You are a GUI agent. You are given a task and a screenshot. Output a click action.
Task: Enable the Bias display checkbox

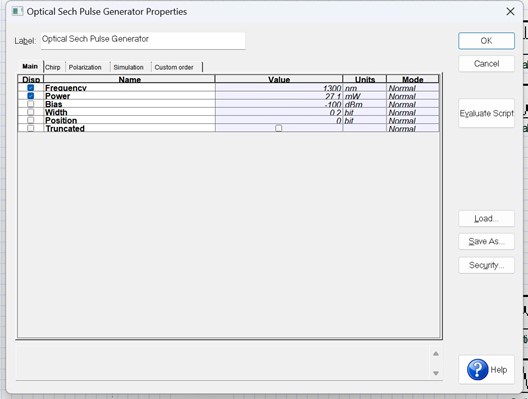click(x=31, y=104)
